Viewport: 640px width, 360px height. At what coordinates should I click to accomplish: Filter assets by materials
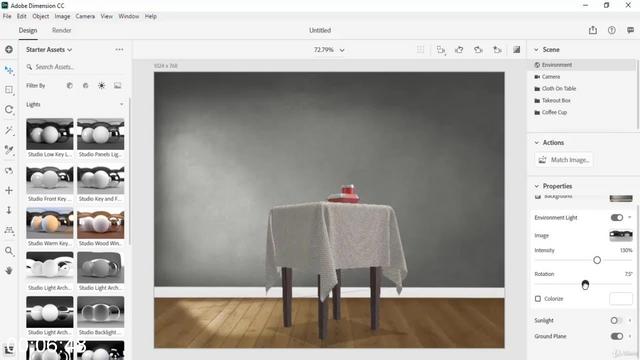click(85, 85)
